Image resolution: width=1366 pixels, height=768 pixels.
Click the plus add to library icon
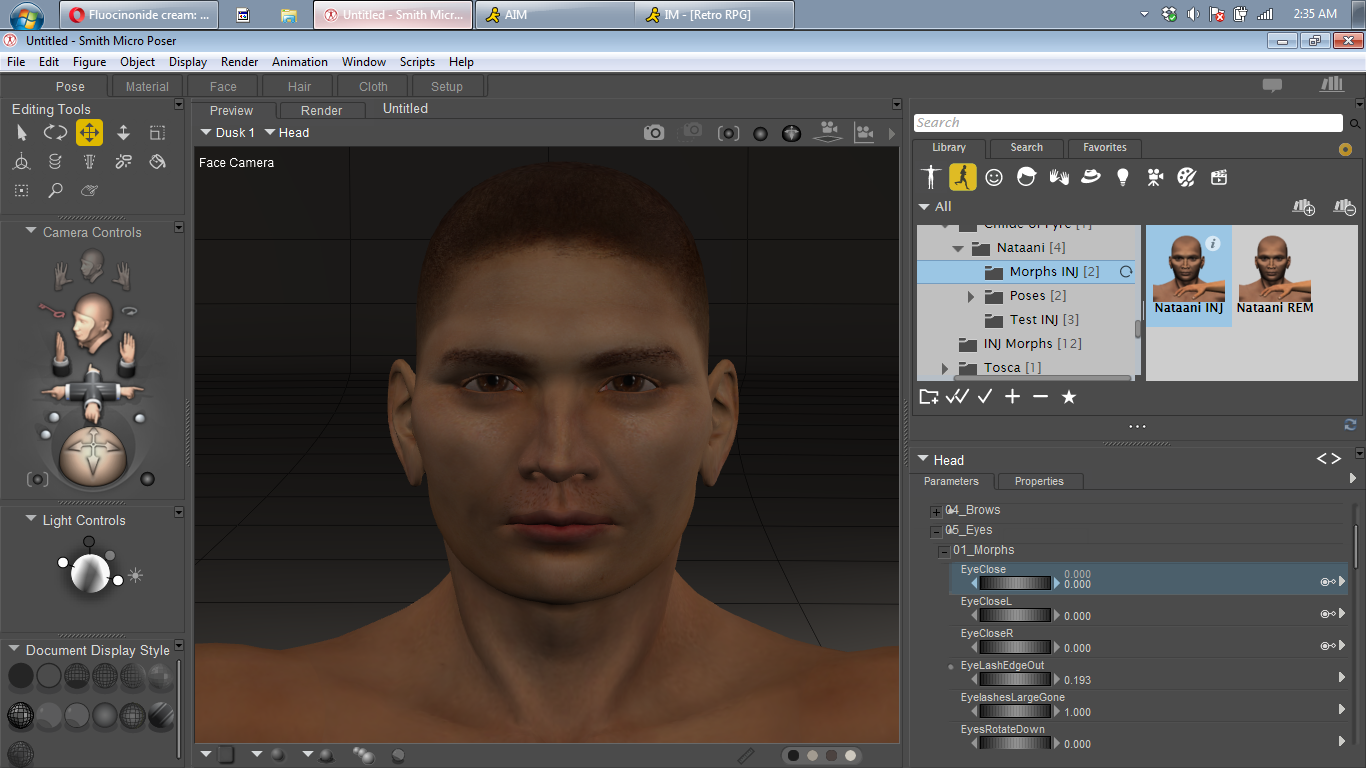[x=1013, y=397]
